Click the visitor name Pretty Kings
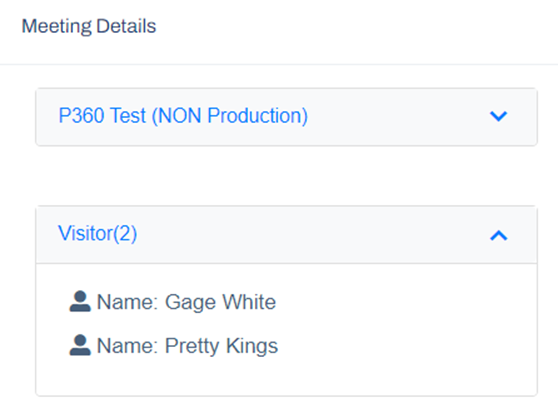 (221, 346)
